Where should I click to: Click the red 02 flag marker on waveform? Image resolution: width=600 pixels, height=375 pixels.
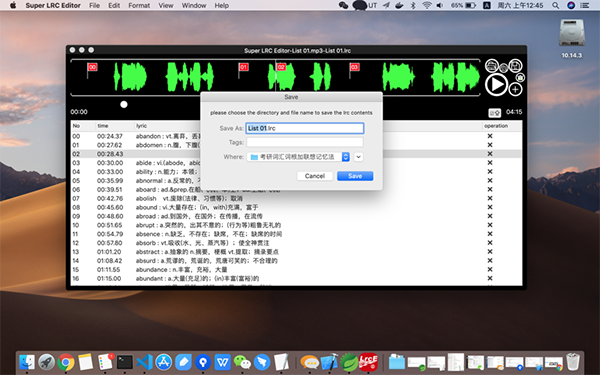pyautogui.click(x=281, y=67)
